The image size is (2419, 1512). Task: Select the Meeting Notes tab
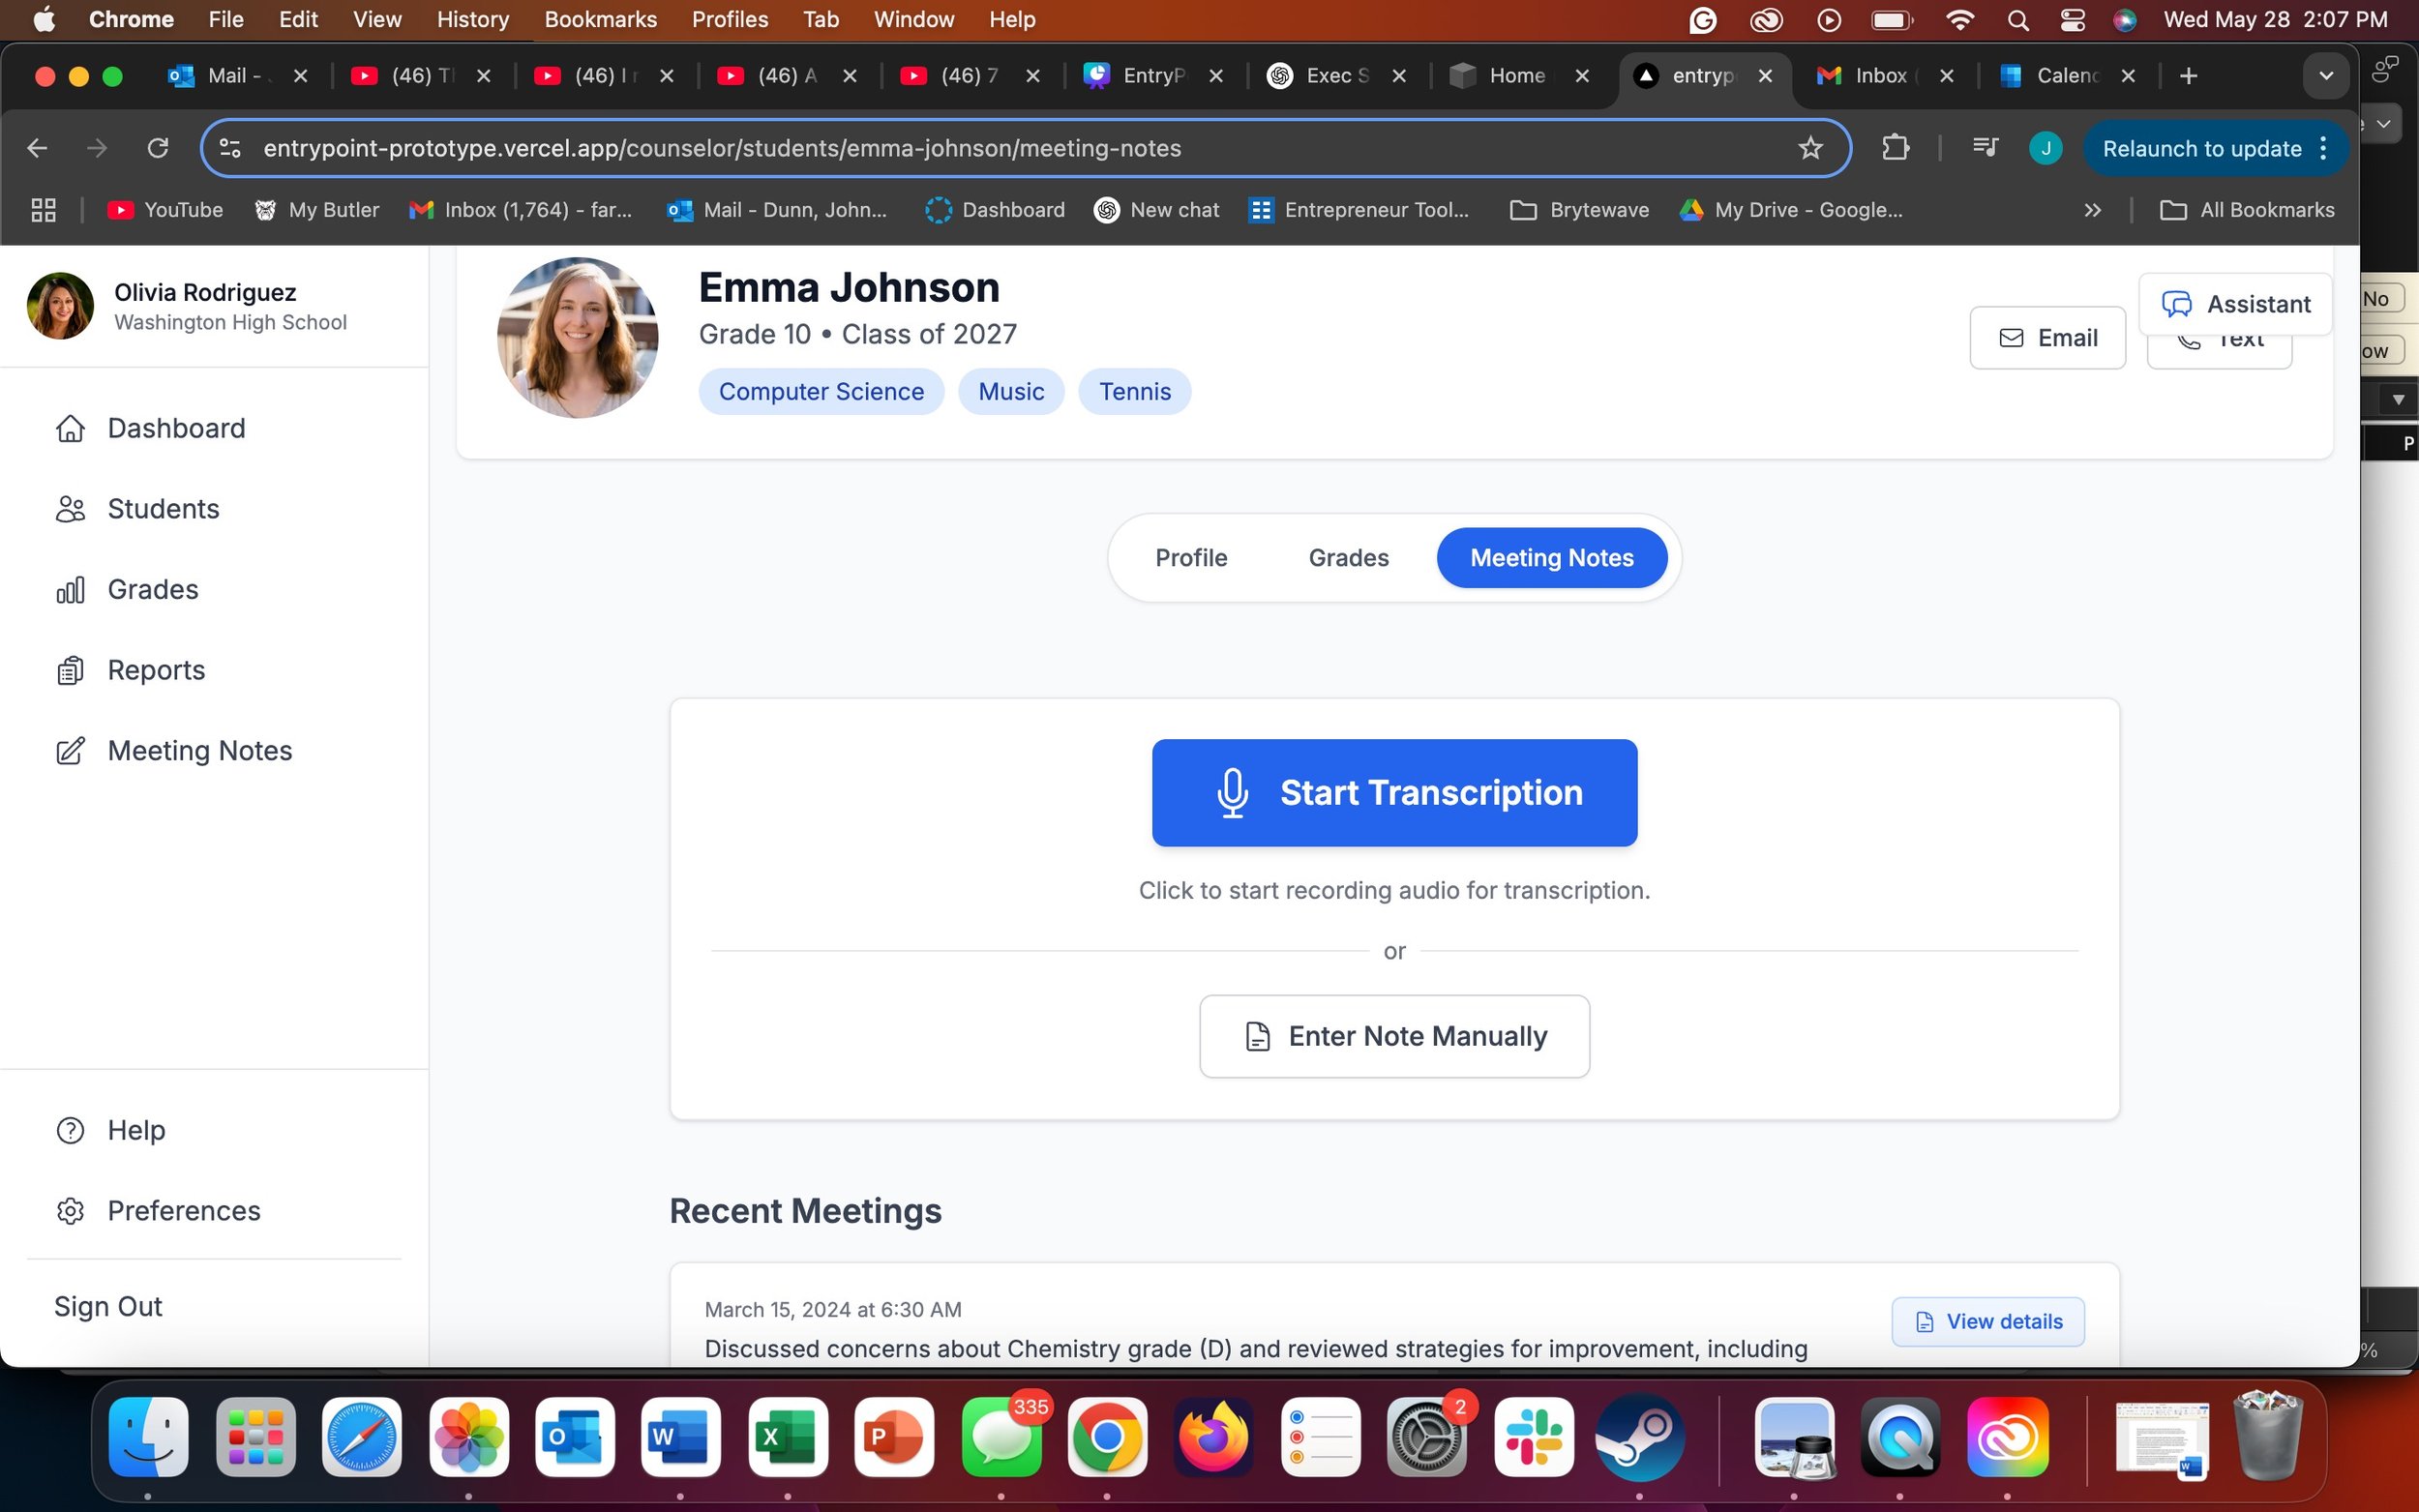(1551, 558)
